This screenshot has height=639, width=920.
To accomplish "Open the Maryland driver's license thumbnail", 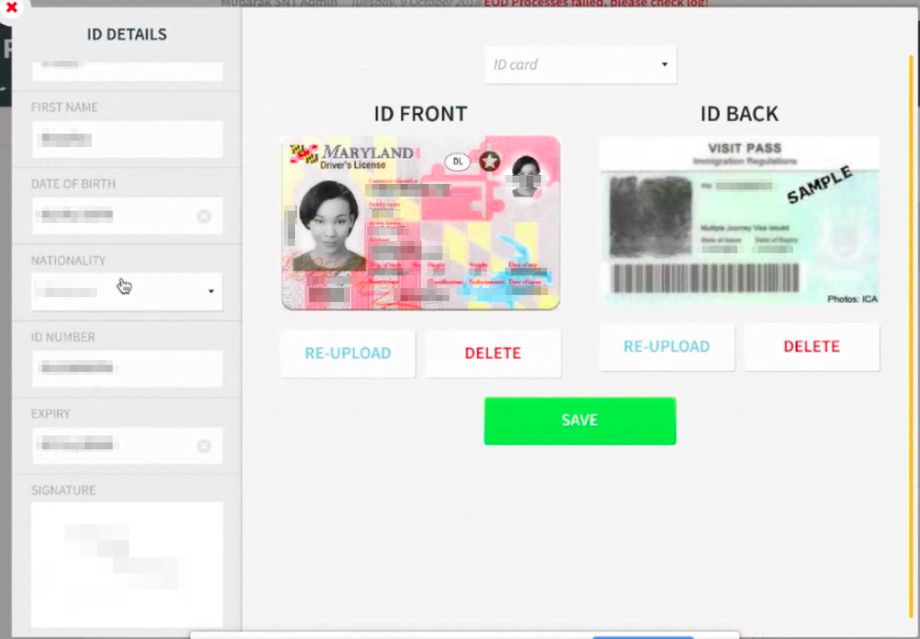I will coord(420,223).
